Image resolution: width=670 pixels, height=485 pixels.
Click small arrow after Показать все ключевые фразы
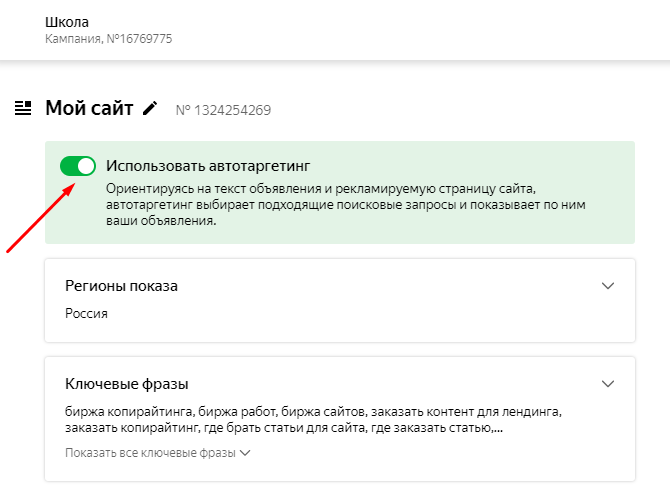click(x=245, y=453)
